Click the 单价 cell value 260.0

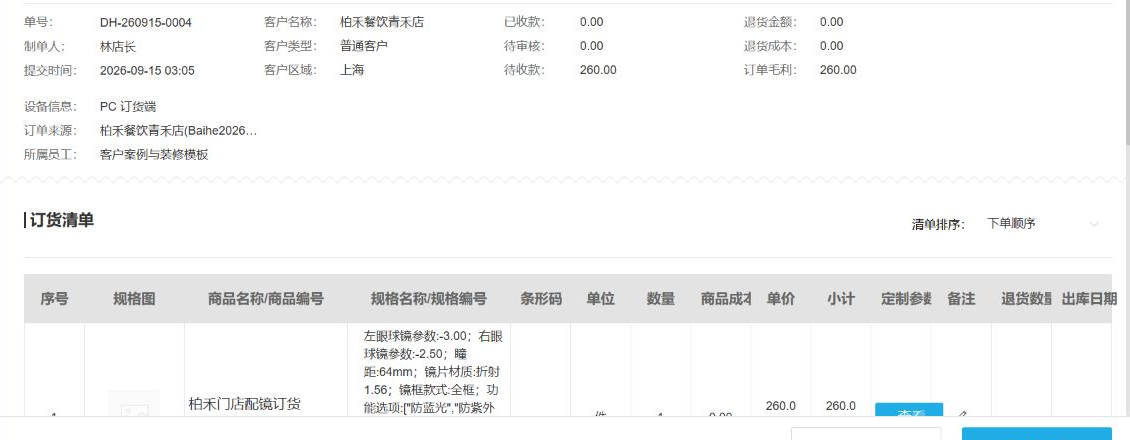click(x=780, y=406)
